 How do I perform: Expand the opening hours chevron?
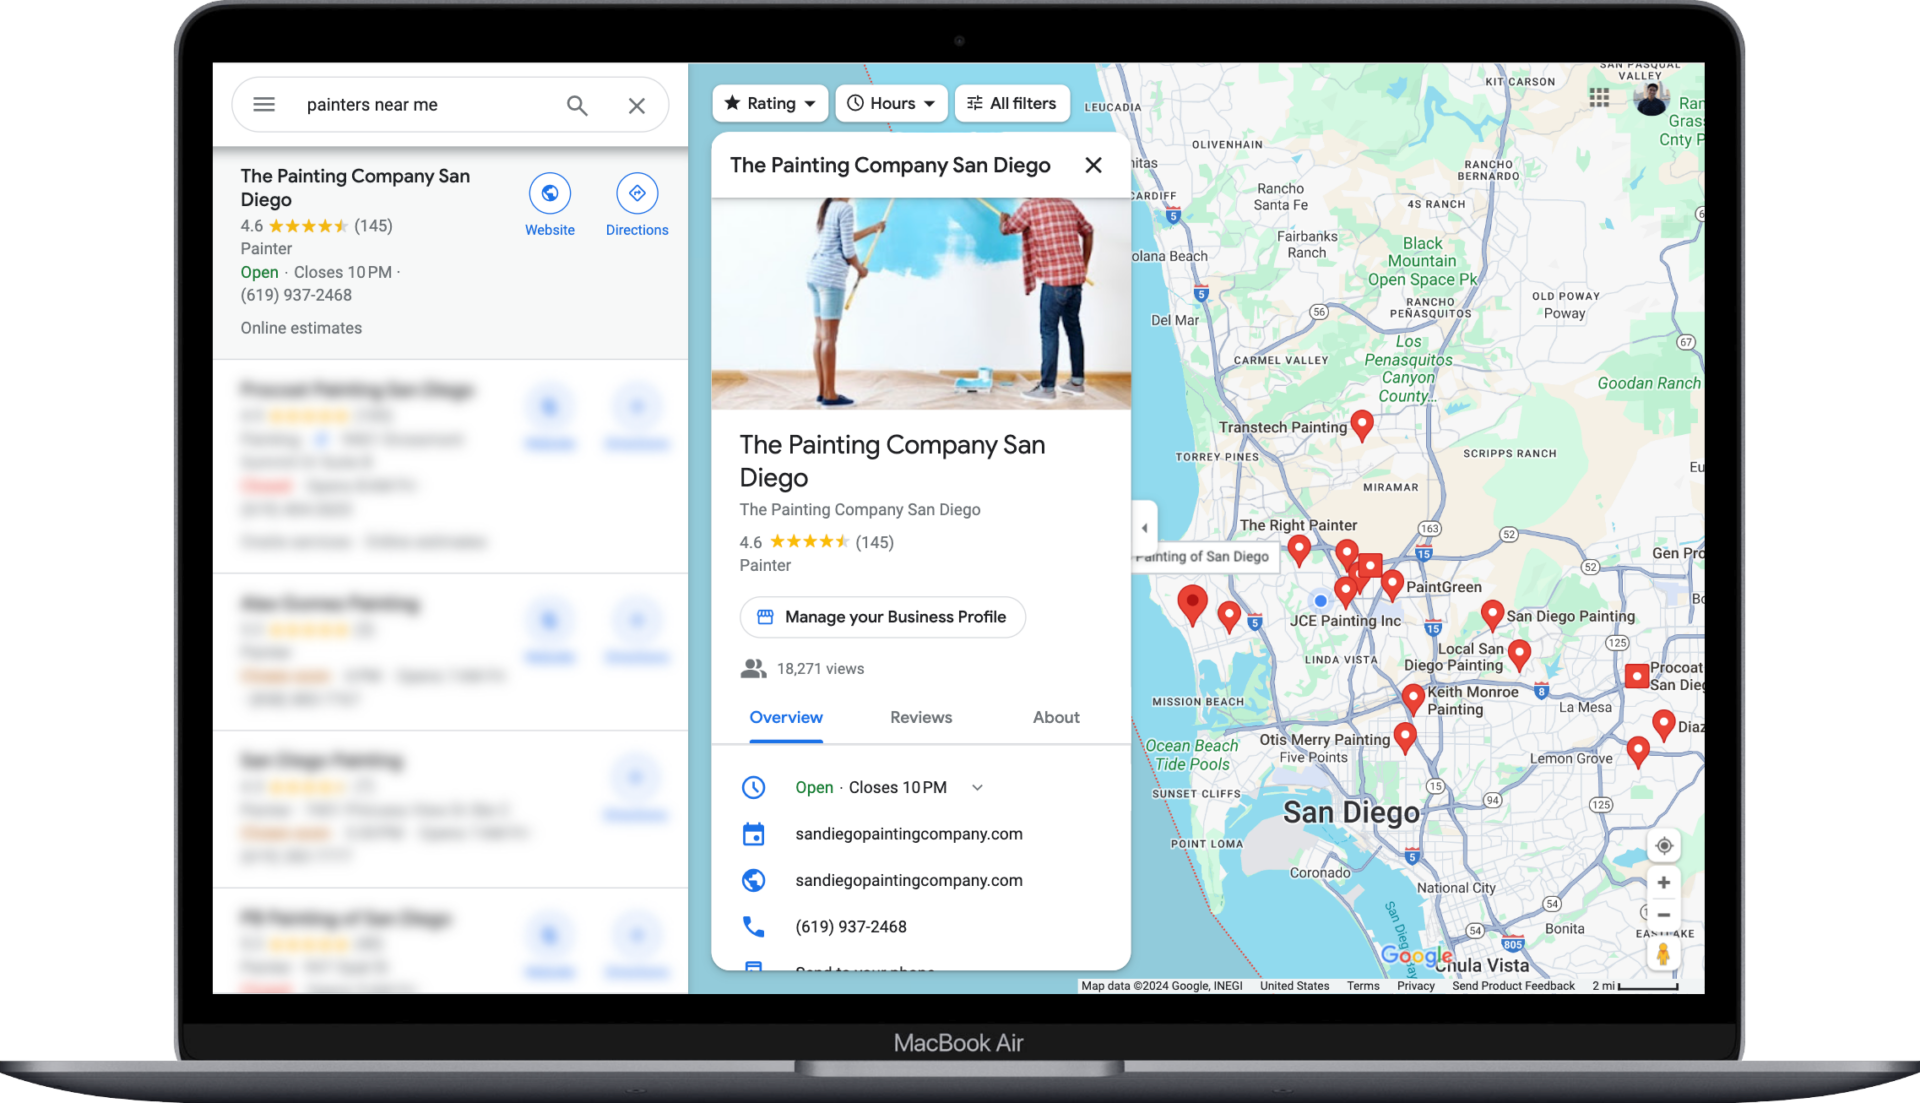tap(977, 788)
